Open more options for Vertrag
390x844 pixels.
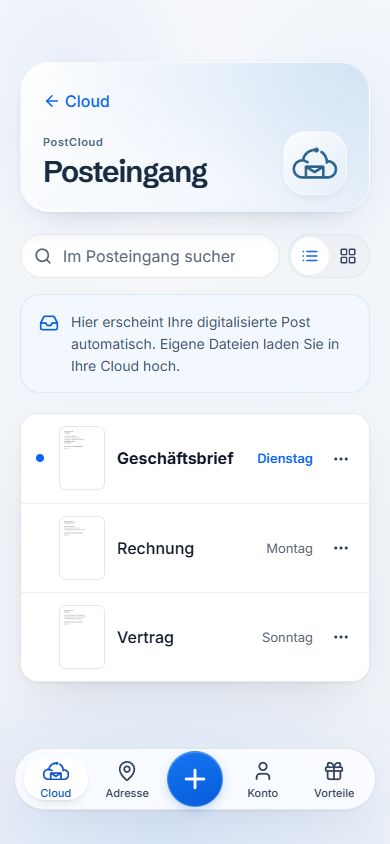(x=341, y=637)
